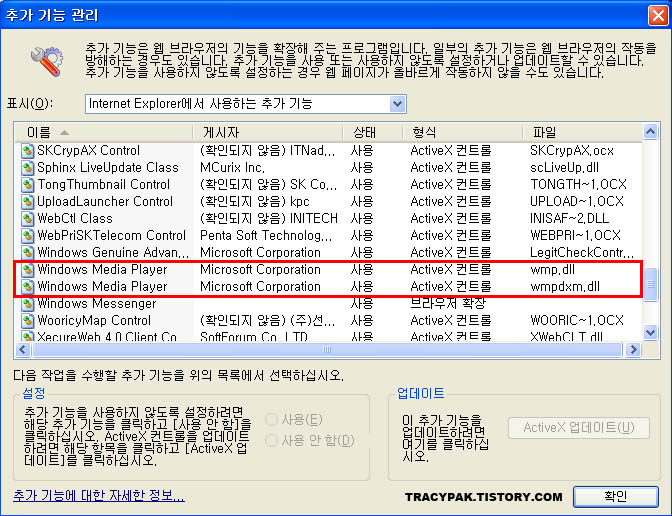Sort list by 게시자 column header
This screenshot has height=516, width=672.
tap(268, 132)
